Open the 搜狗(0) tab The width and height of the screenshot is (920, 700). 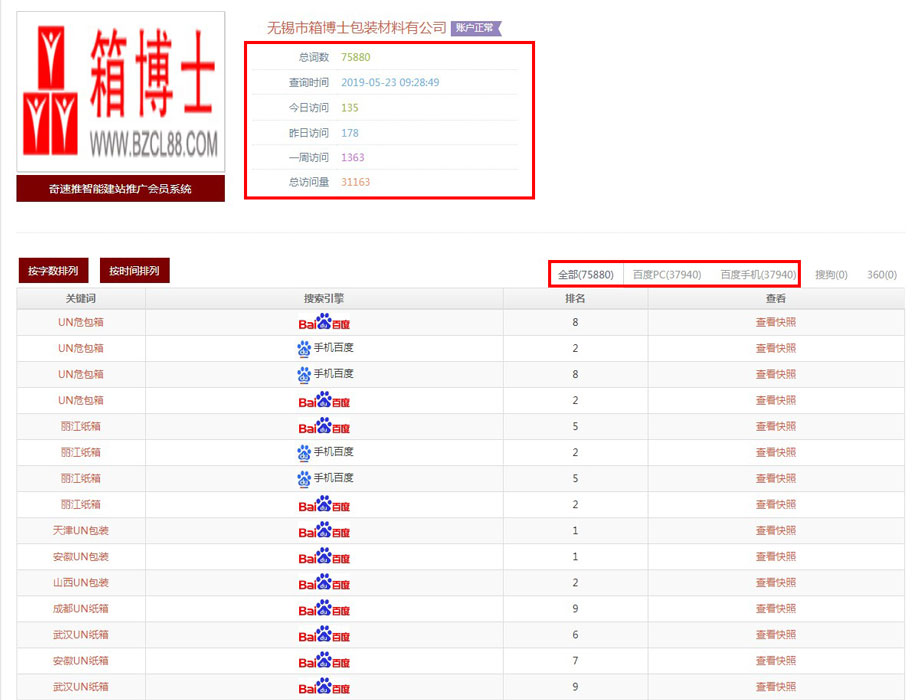tap(831, 274)
